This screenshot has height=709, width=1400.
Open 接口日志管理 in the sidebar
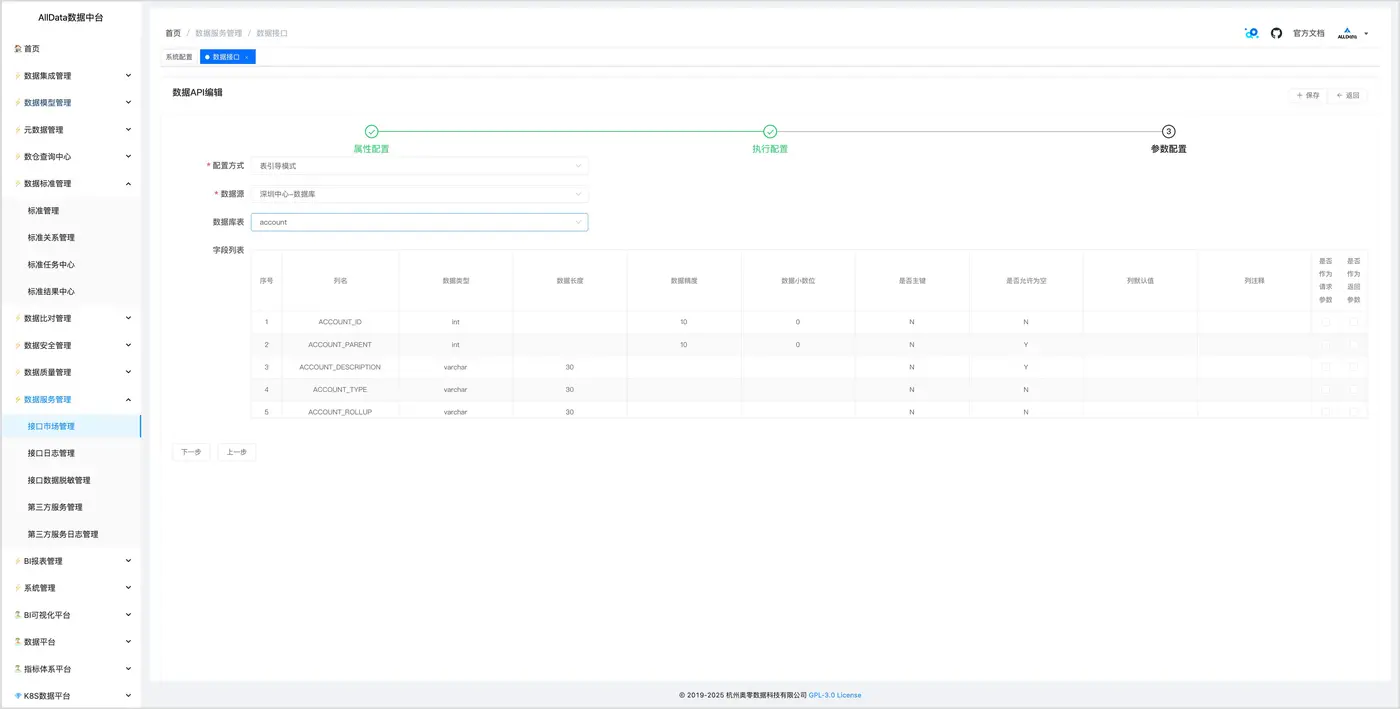tap(51, 453)
